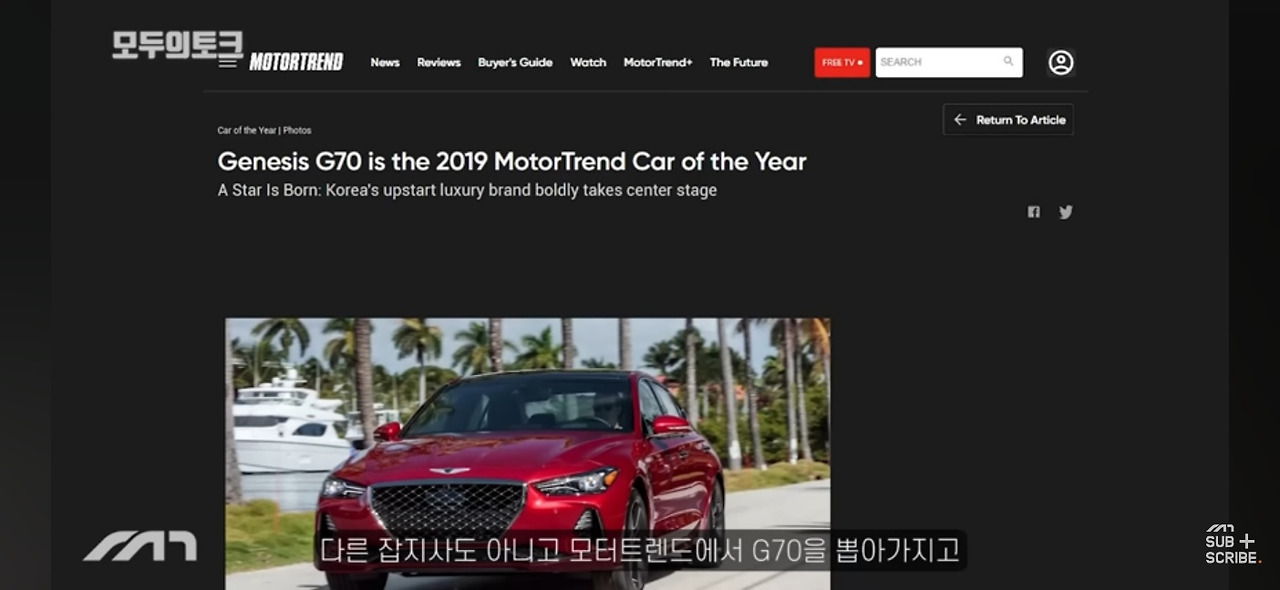The image size is (1280, 590).
Task: Open the hamburger menu beside MotorTrend logo
Action: 229,63
